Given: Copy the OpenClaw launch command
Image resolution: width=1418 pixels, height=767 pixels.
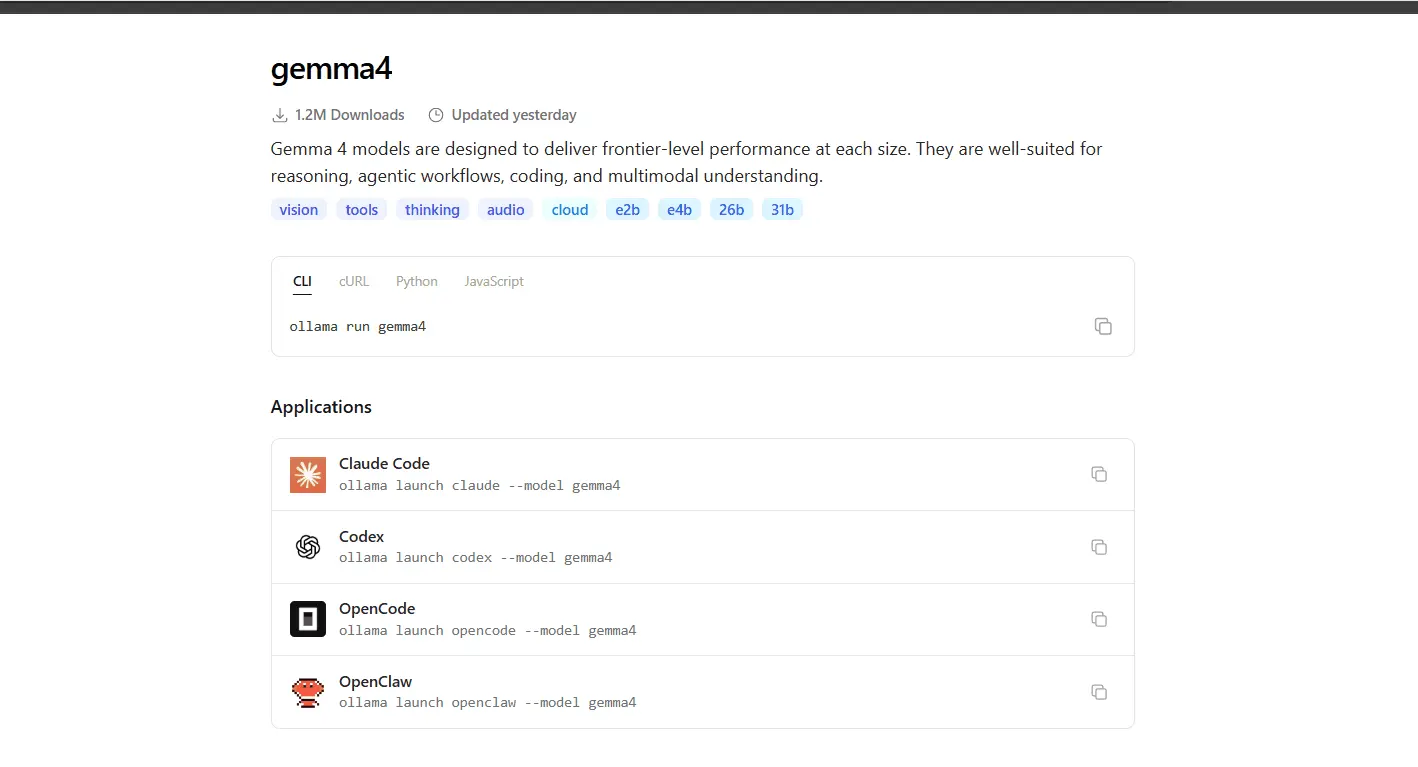Looking at the screenshot, I should pyautogui.click(x=1099, y=692).
